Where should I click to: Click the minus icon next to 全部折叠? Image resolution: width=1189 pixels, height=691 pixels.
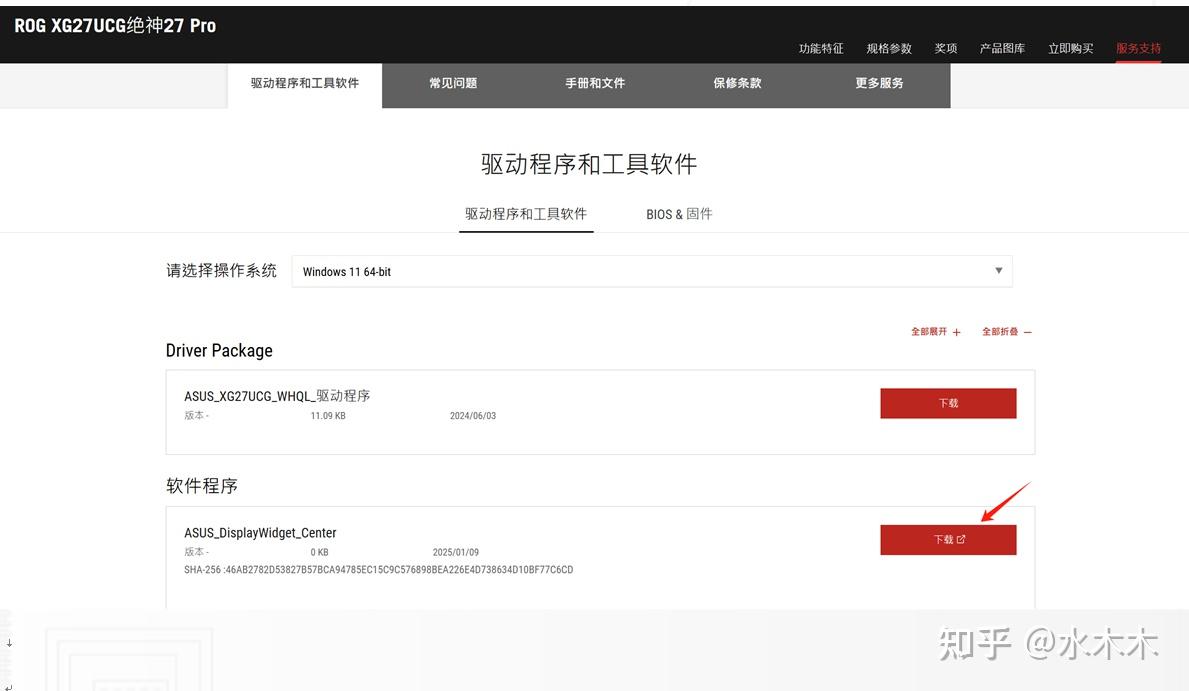[1030, 331]
